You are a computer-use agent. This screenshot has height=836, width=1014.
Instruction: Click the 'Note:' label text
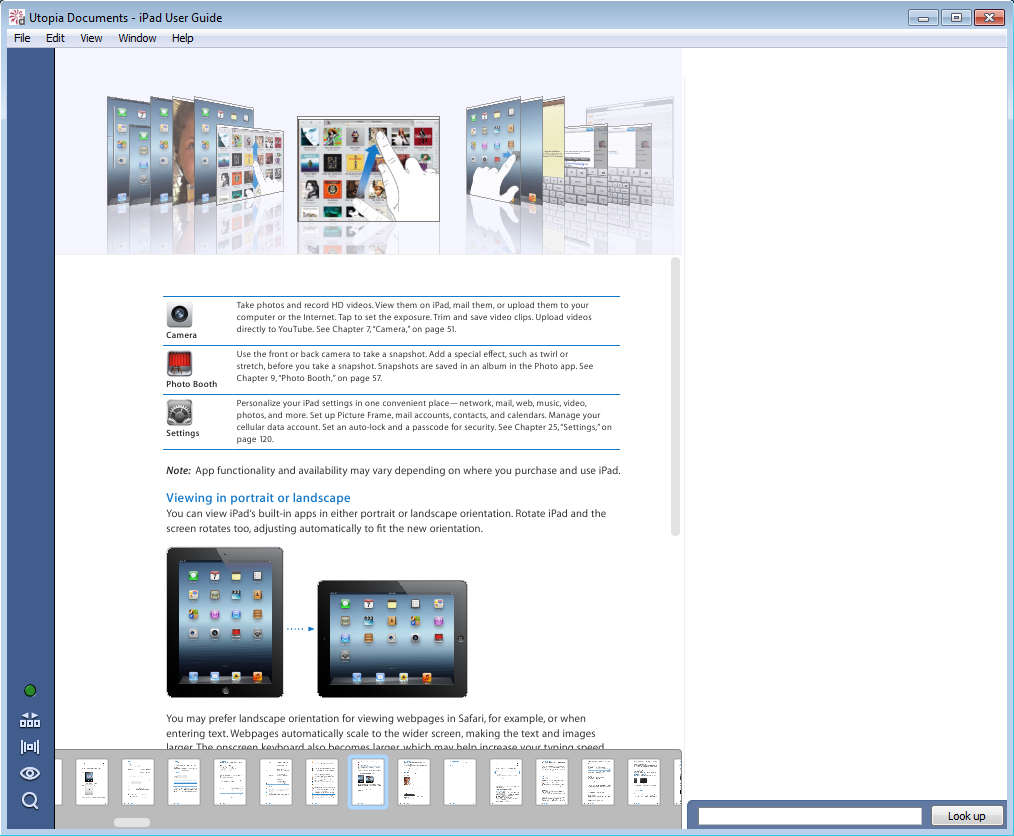tap(178, 471)
